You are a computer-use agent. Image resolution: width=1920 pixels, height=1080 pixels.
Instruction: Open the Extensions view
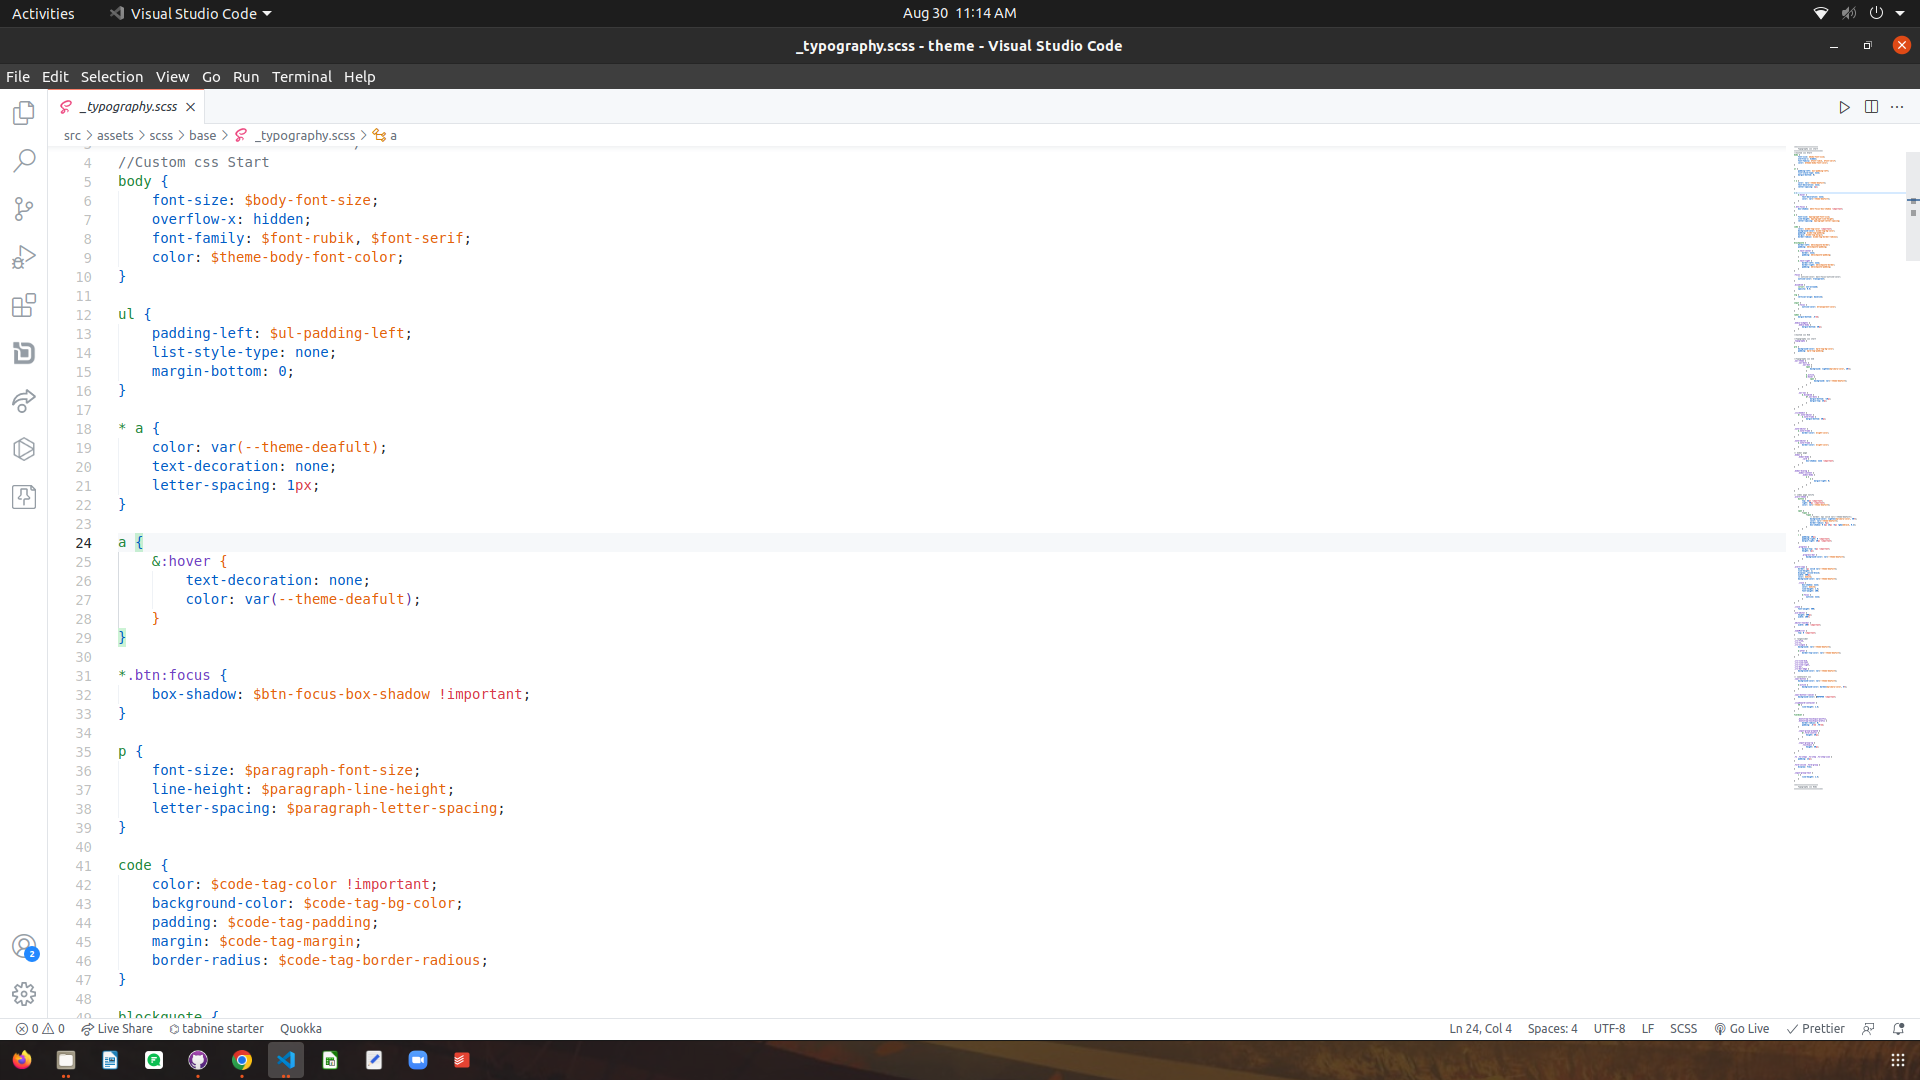tap(24, 305)
